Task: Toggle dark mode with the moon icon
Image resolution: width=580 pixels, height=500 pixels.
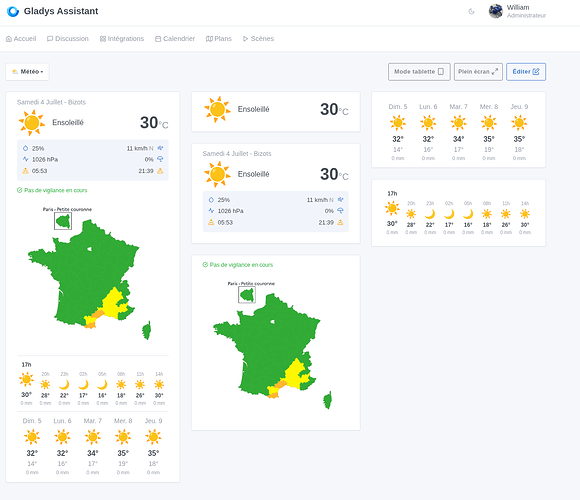Action: pyautogui.click(x=471, y=11)
